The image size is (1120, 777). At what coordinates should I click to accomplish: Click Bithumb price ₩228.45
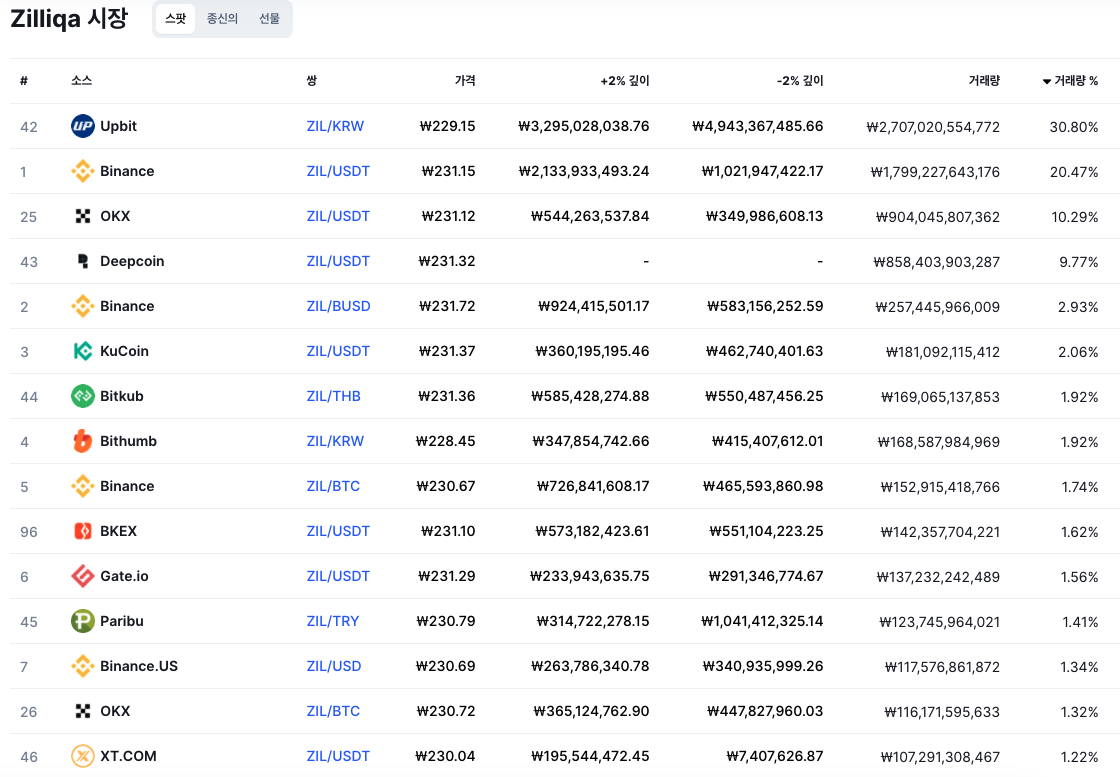[446, 441]
